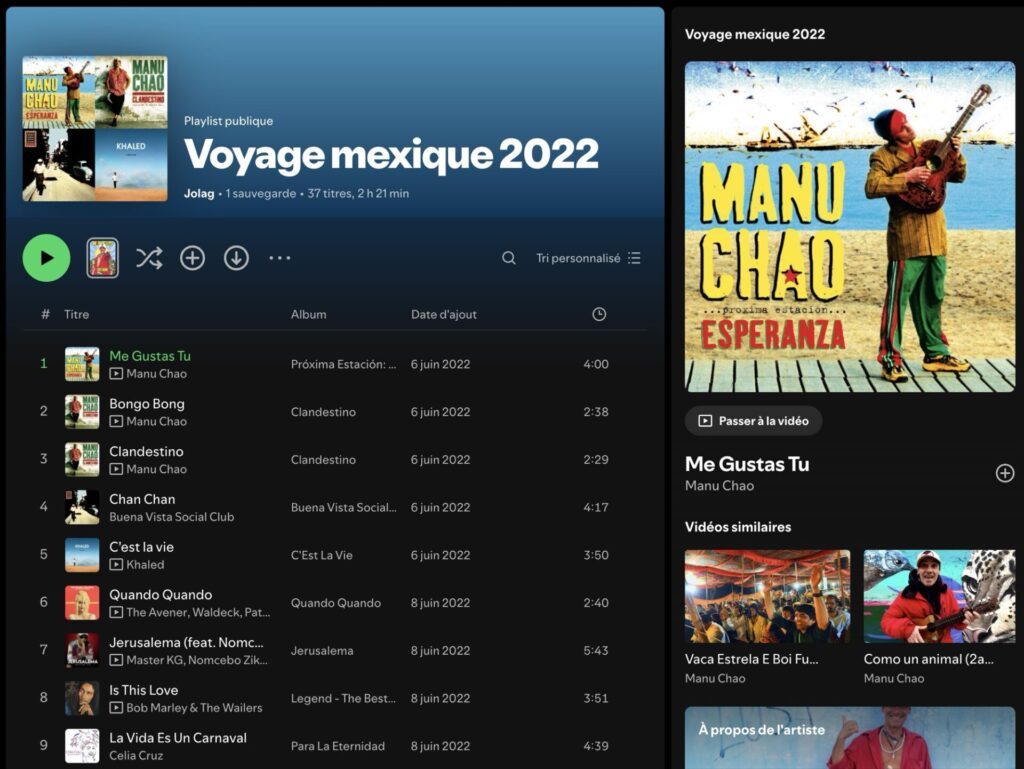This screenshot has width=1024, height=769.
Task: Open the Jolag profile link
Action: tap(199, 193)
